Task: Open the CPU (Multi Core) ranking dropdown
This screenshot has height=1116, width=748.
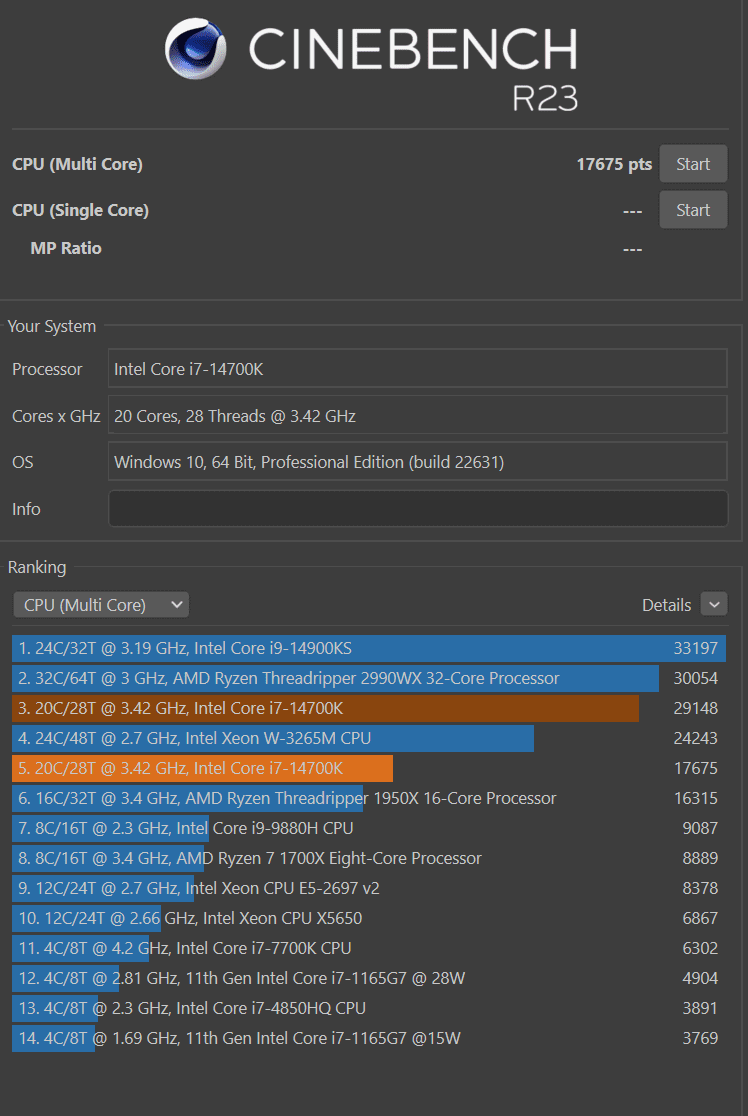Action: click(101, 605)
